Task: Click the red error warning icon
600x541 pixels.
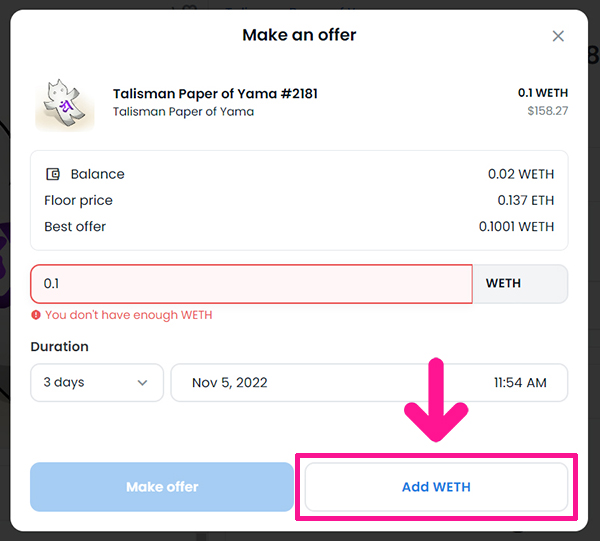Action: 36,315
